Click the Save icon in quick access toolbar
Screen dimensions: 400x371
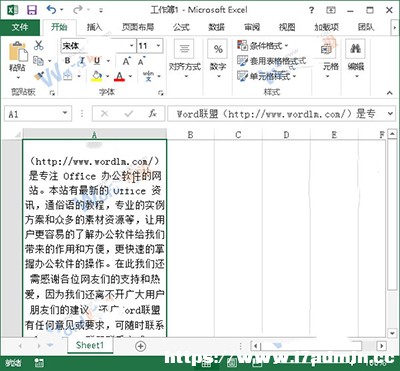click(32, 10)
